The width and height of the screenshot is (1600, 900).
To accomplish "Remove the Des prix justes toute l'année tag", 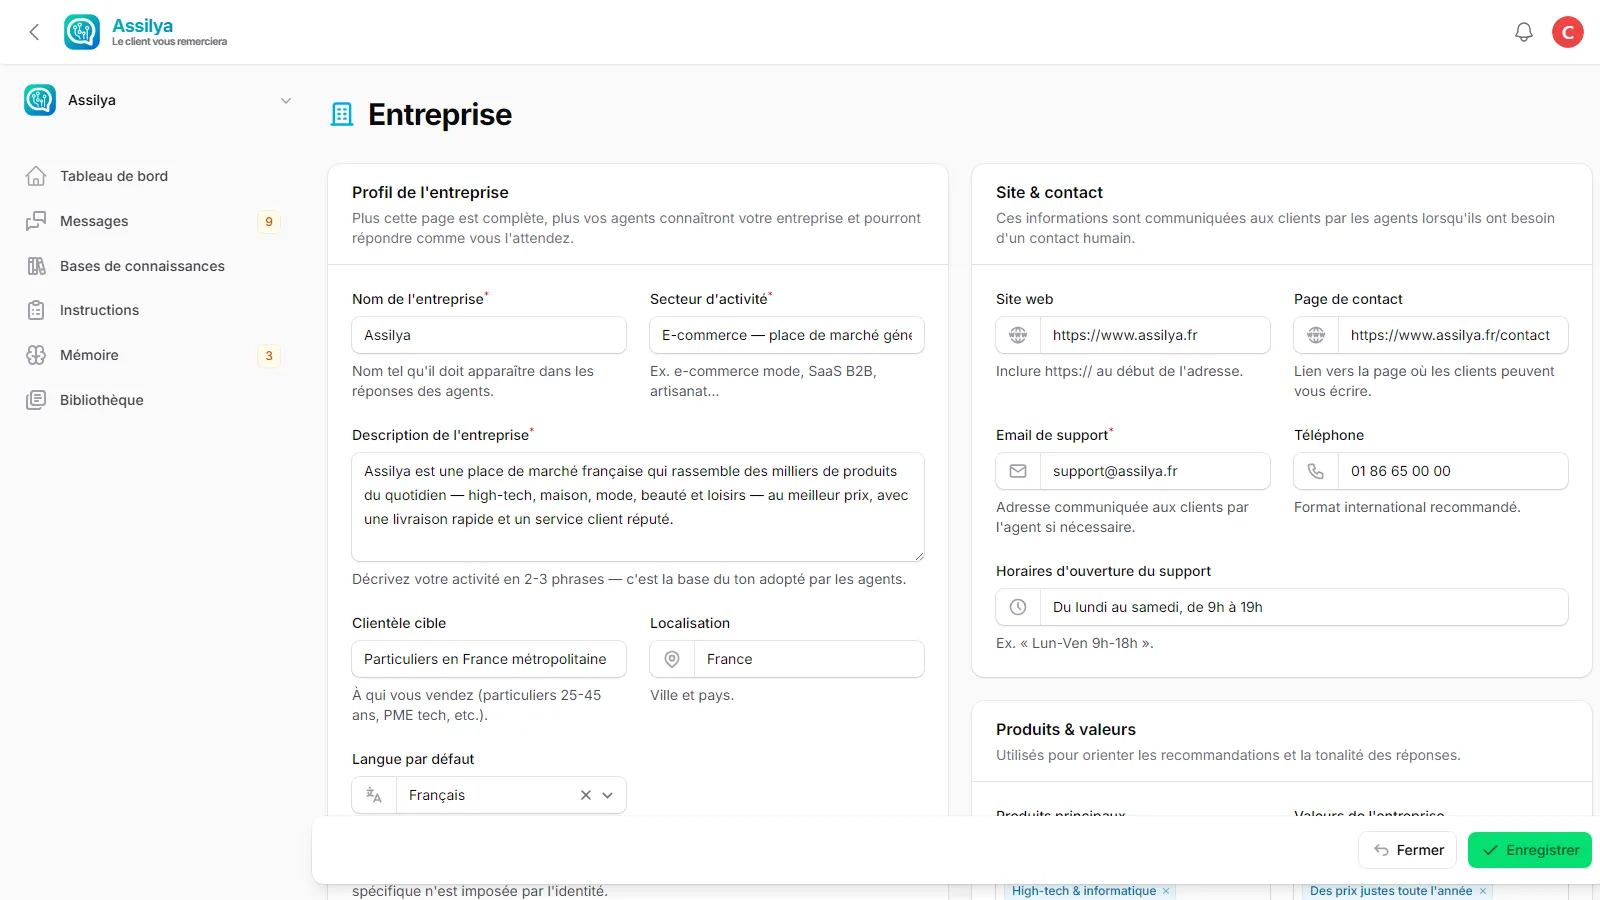I will click(1483, 891).
